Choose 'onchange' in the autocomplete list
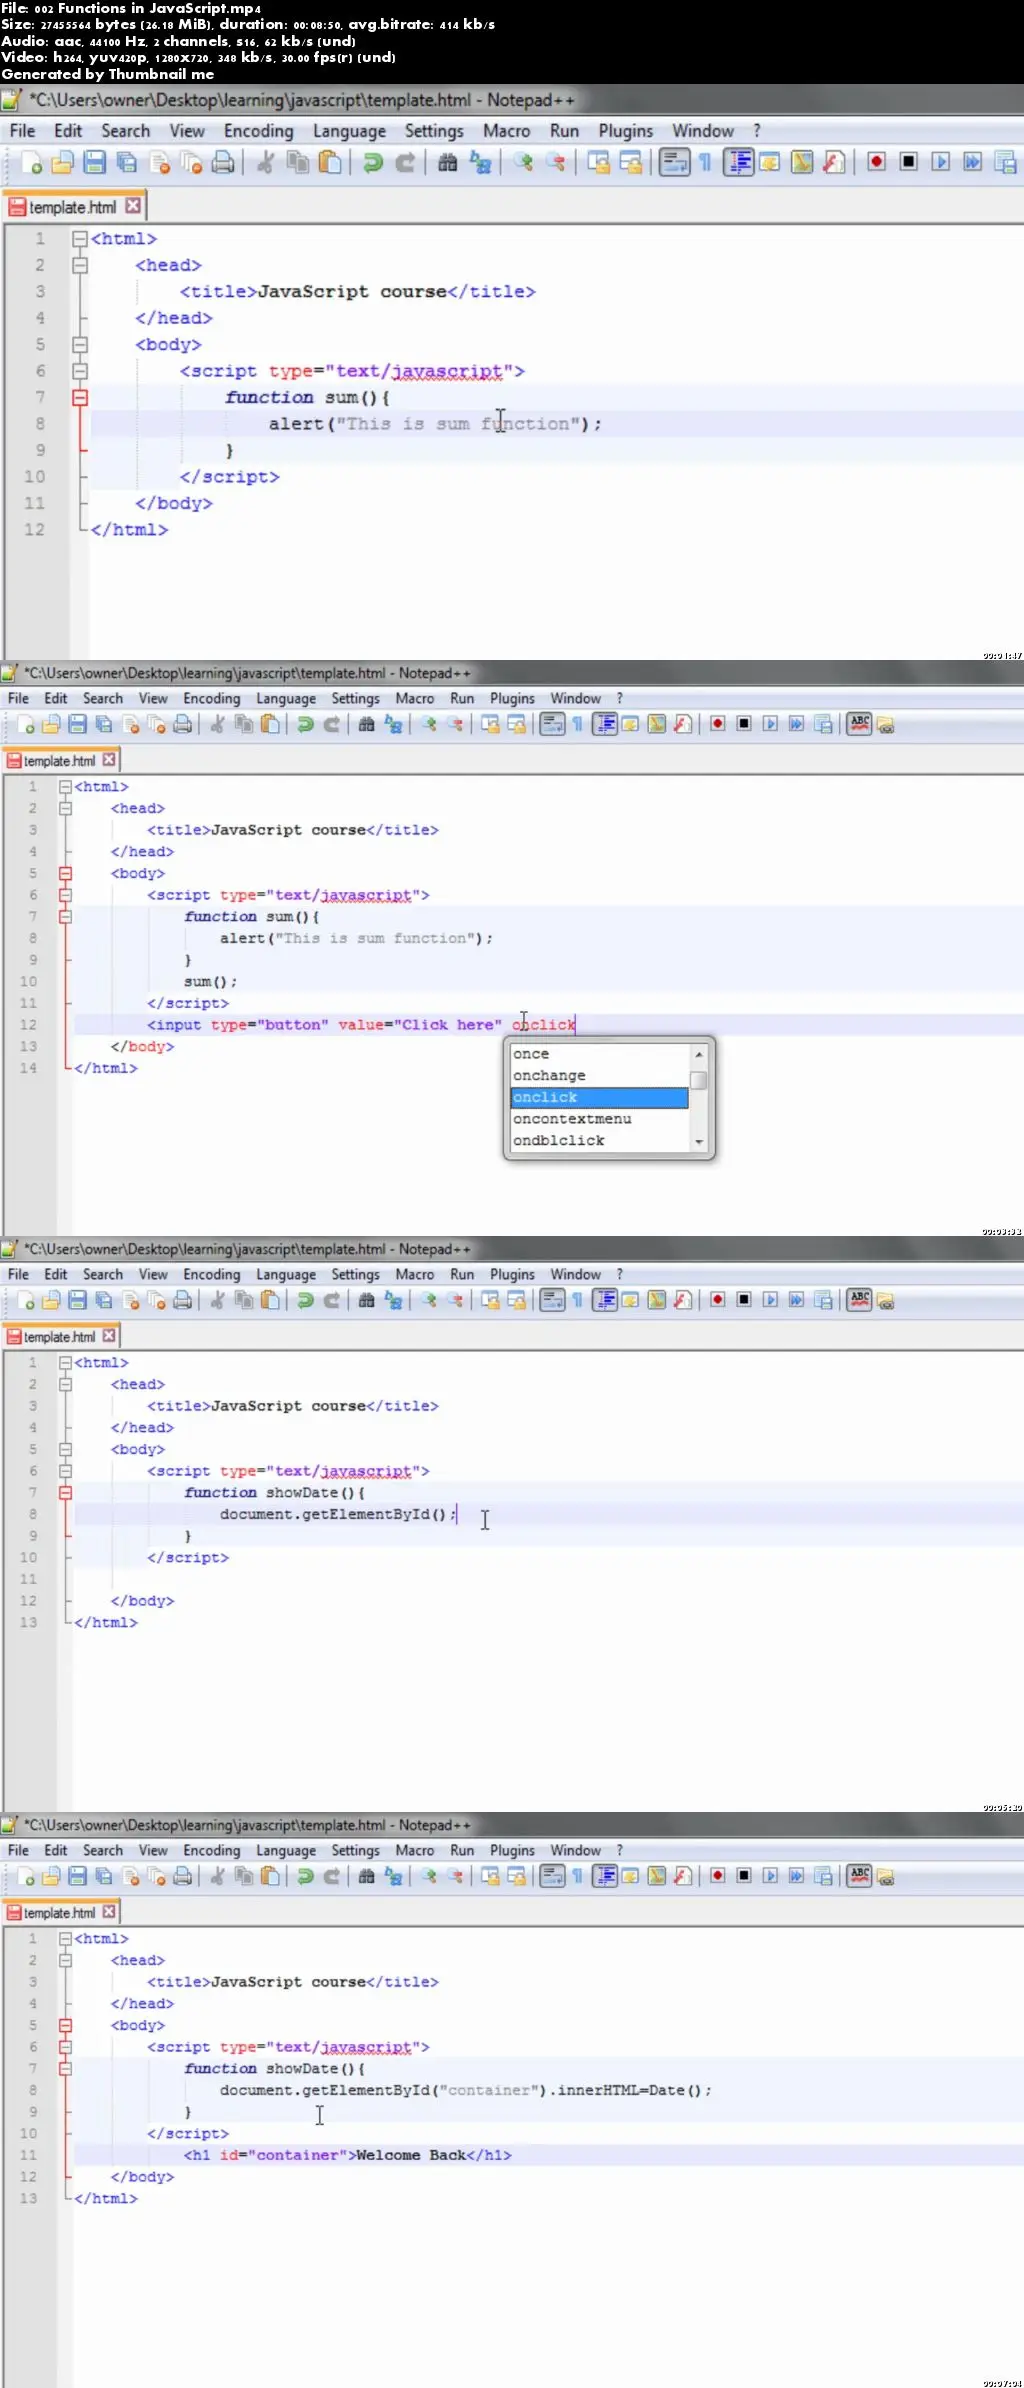The image size is (1024, 2388). pos(599,1076)
